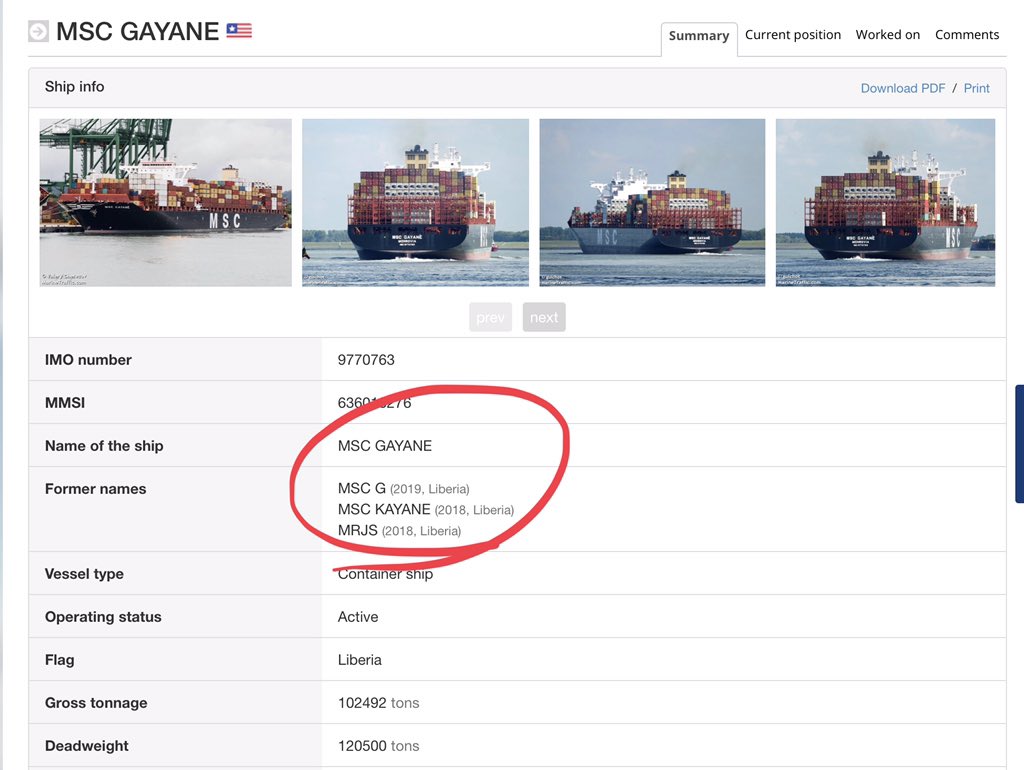This screenshot has height=770, width=1024.
Task: Open the Comments tab
Action: coord(967,35)
